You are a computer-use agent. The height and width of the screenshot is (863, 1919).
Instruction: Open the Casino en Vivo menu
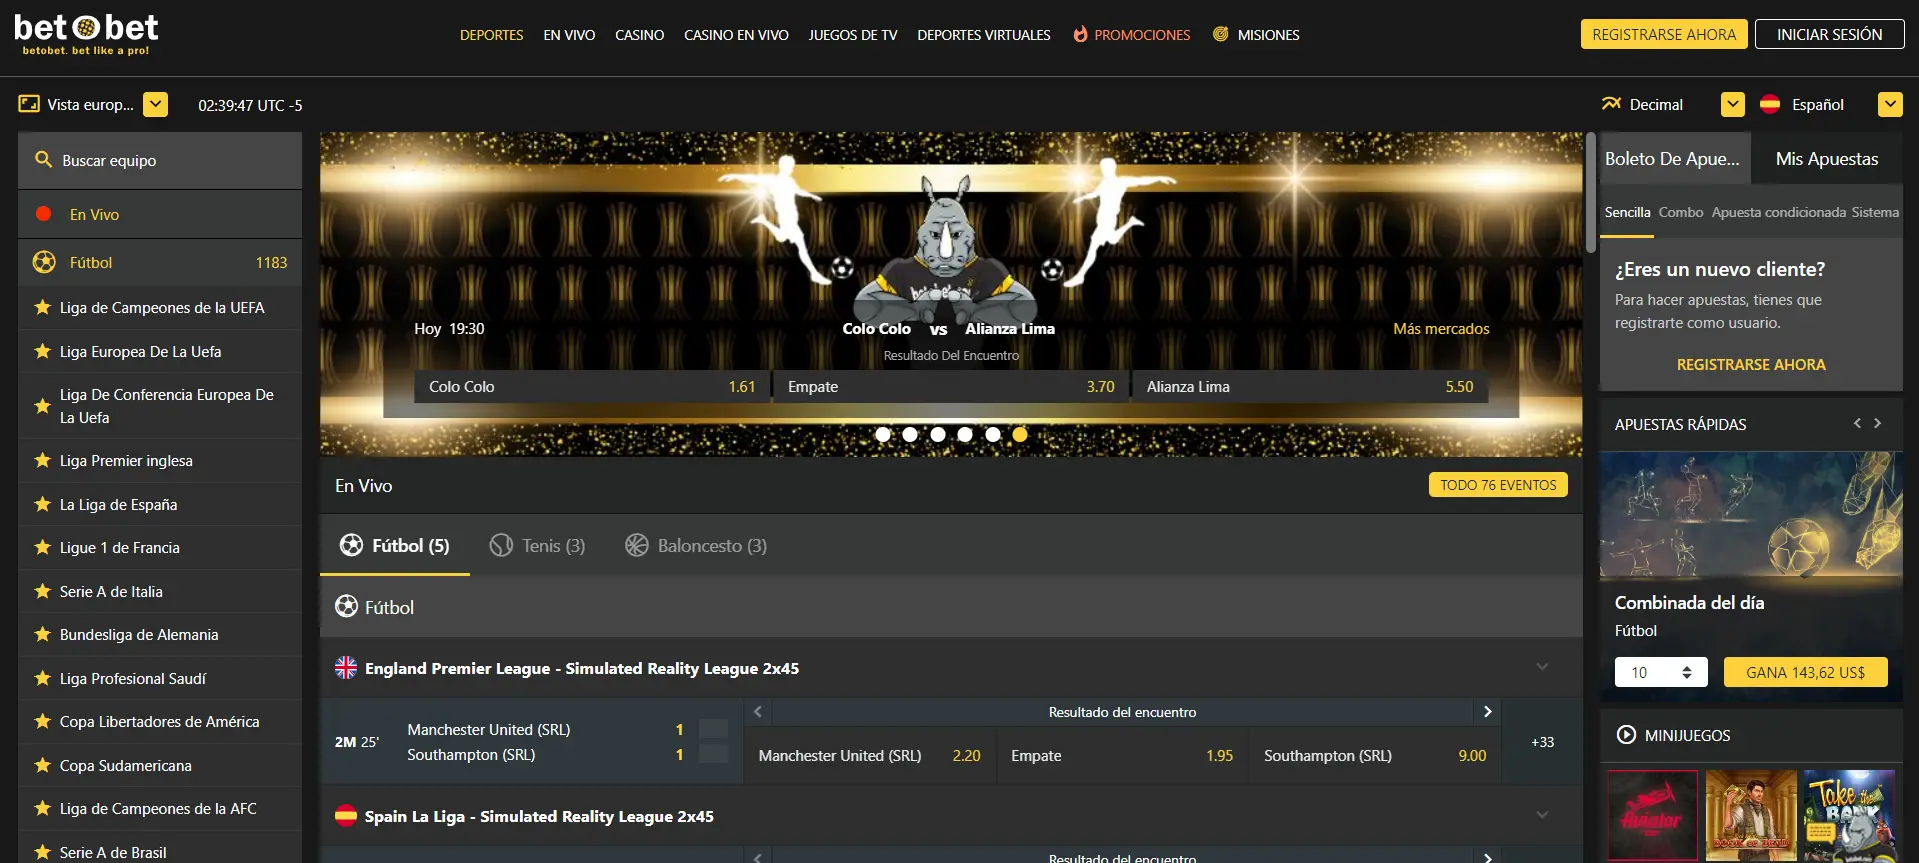tap(736, 34)
